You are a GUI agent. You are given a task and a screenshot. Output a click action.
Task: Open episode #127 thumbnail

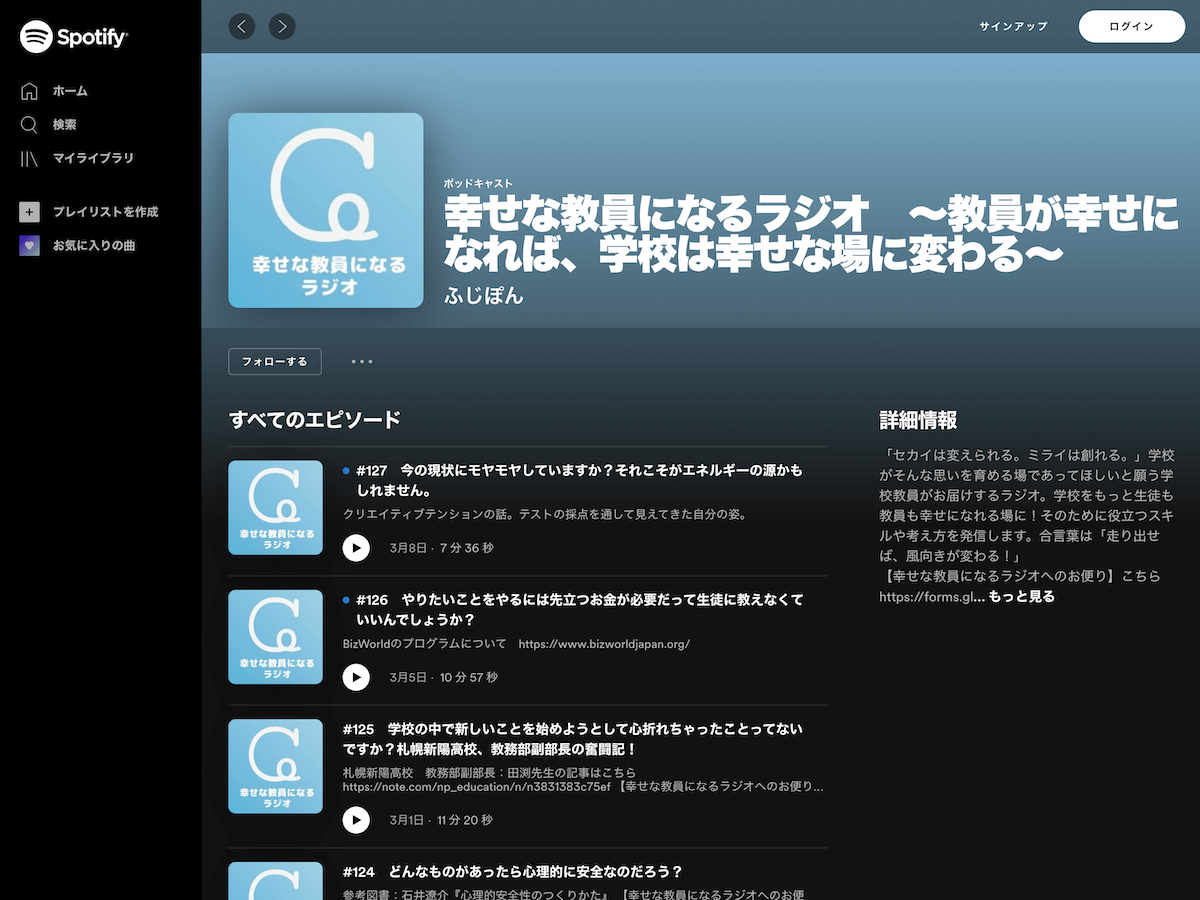(276, 507)
